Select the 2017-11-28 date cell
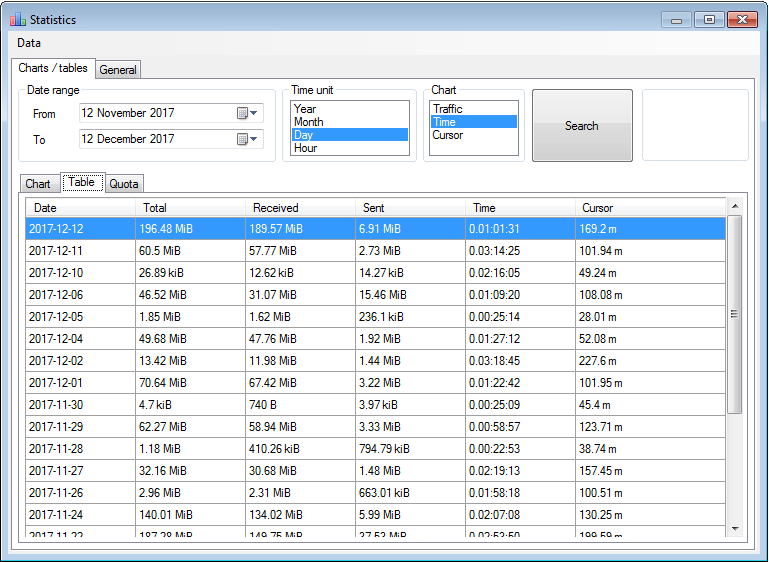This screenshot has width=769, height=562. (x=80, y=449)
